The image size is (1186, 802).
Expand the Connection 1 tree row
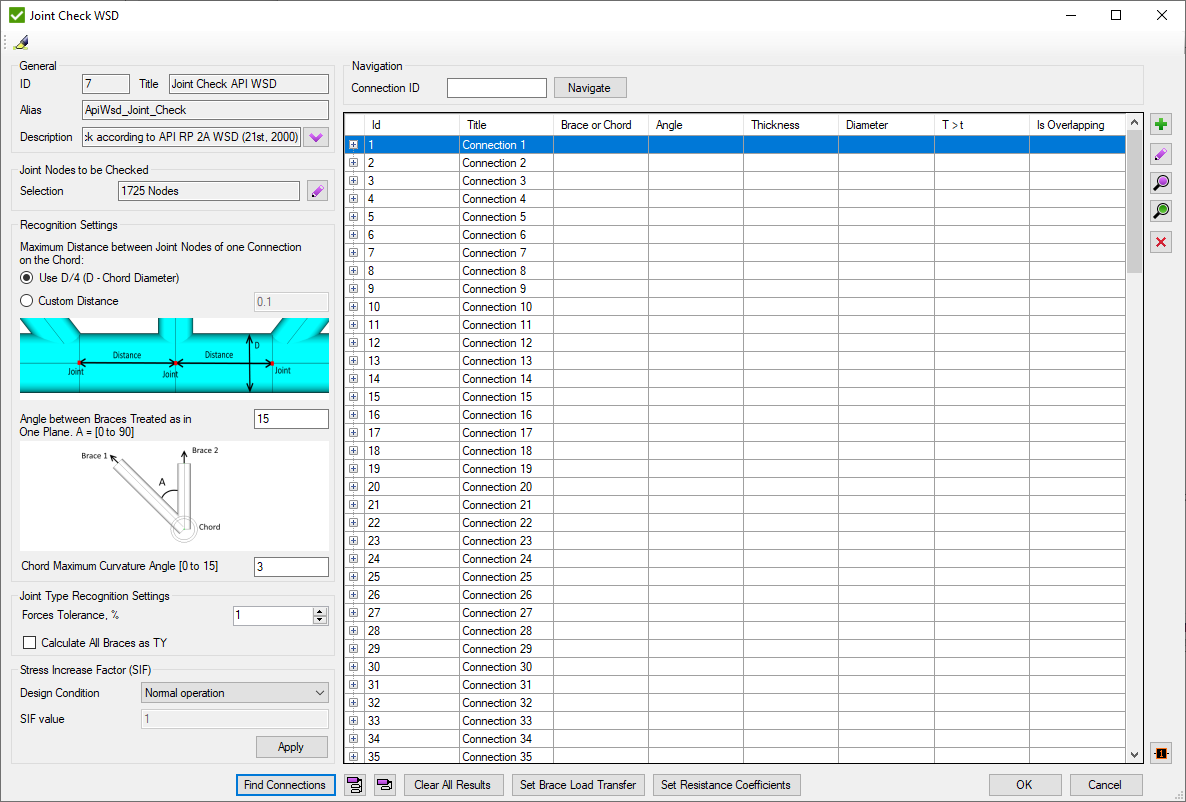tap(353, 145)
